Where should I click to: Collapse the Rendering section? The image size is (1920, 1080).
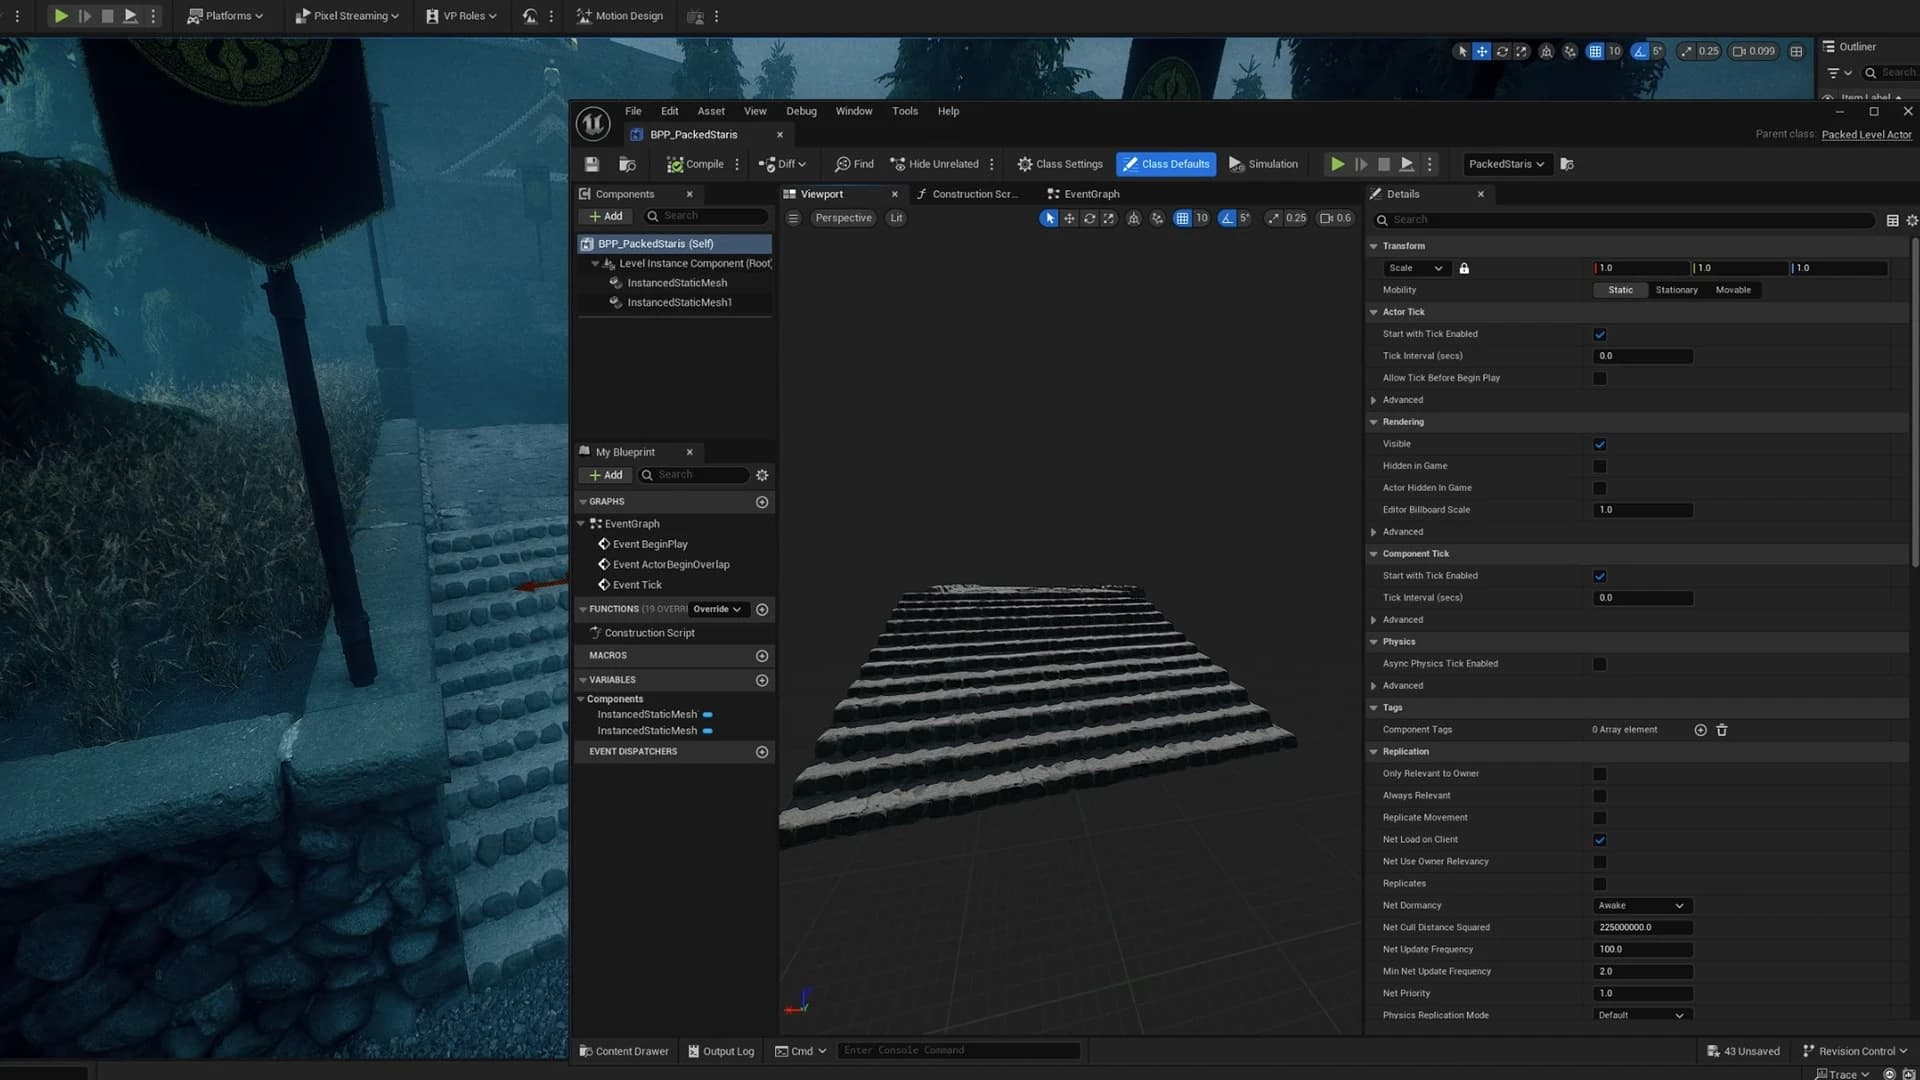tap(1374, 422)
